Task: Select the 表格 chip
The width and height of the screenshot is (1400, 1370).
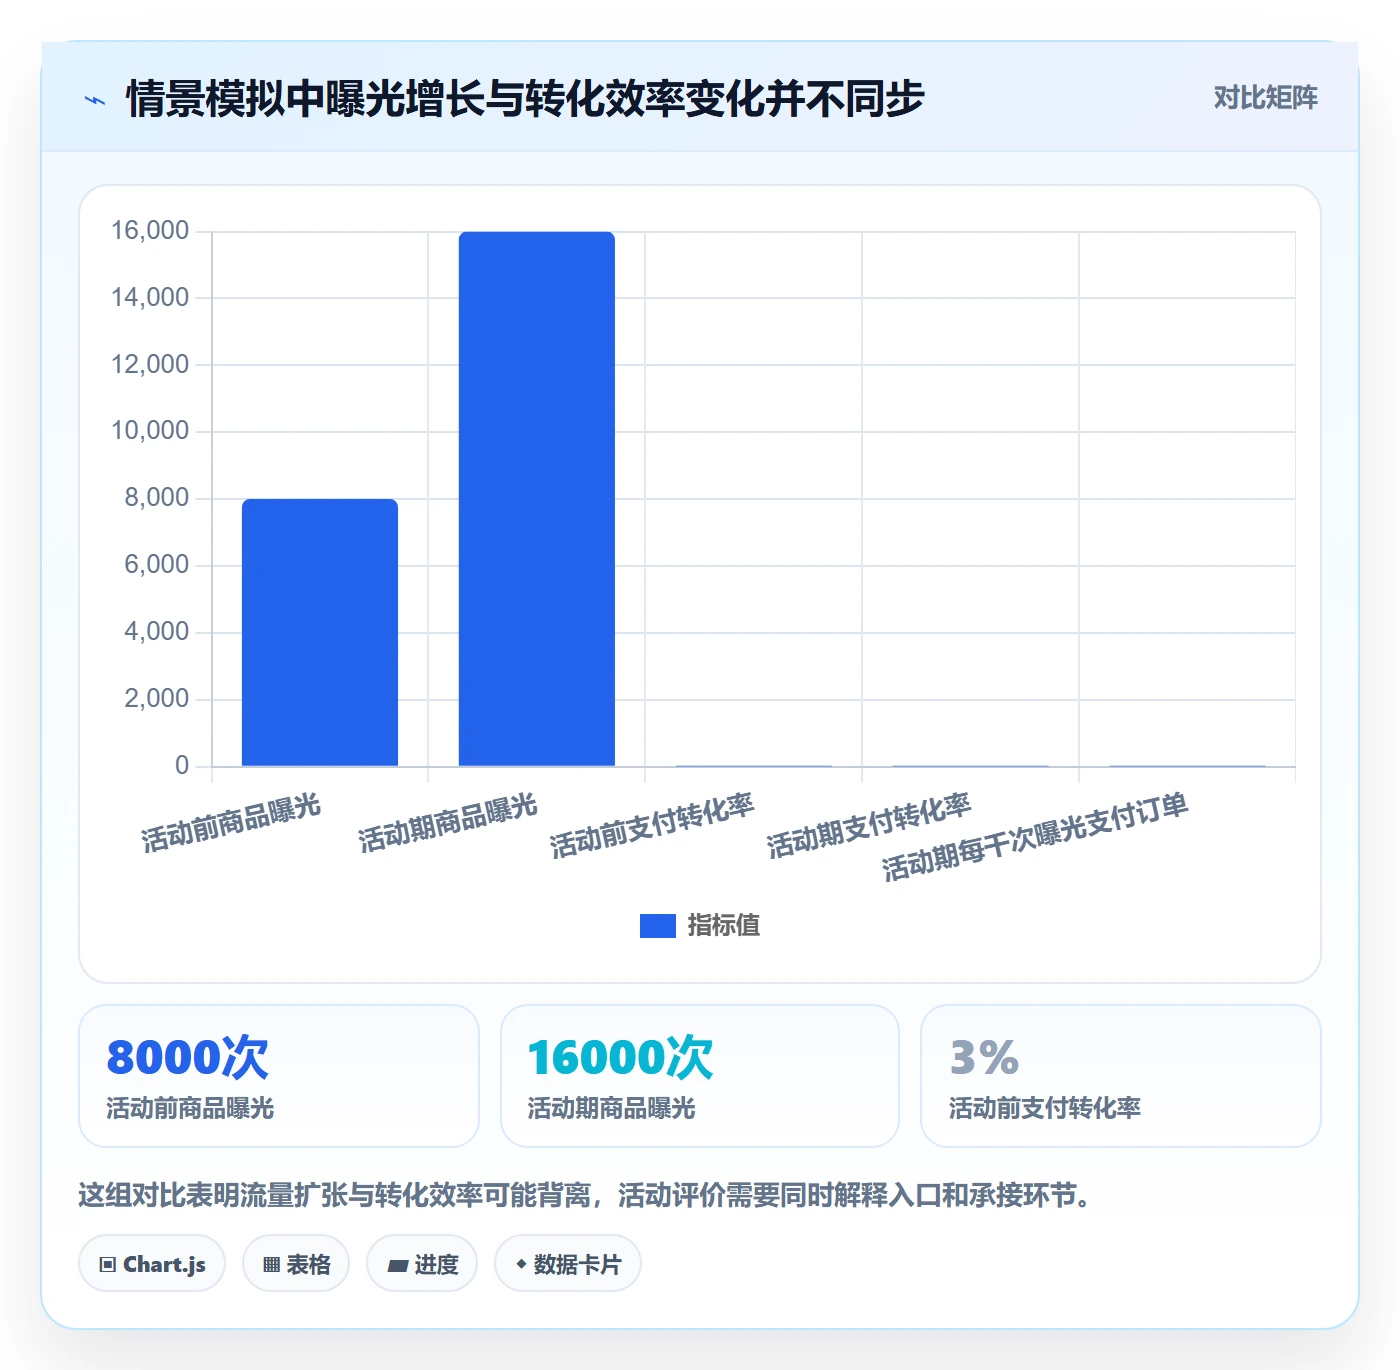Action: tap(296, 1264)
